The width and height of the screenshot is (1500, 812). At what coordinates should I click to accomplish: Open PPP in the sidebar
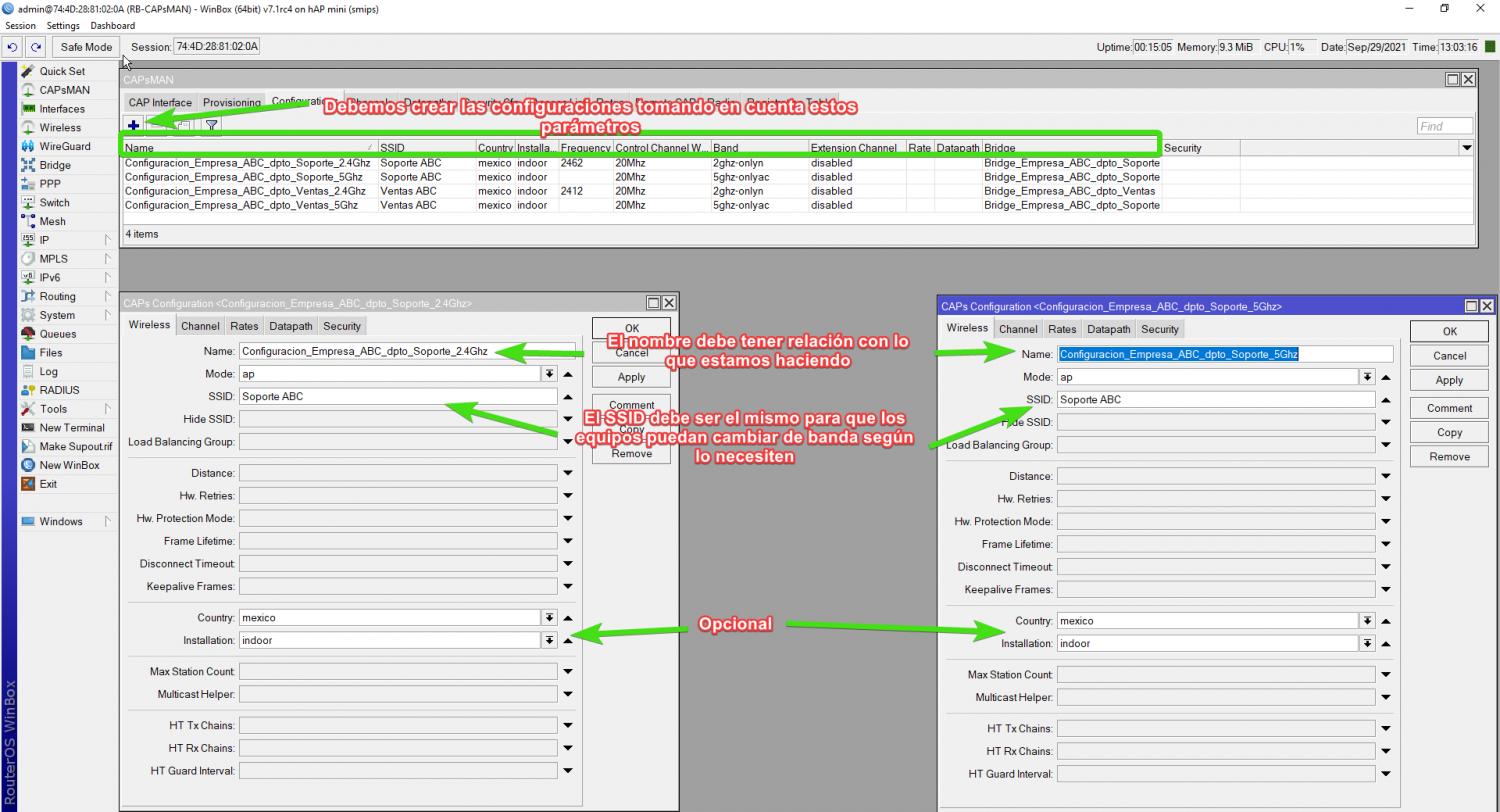50,184
